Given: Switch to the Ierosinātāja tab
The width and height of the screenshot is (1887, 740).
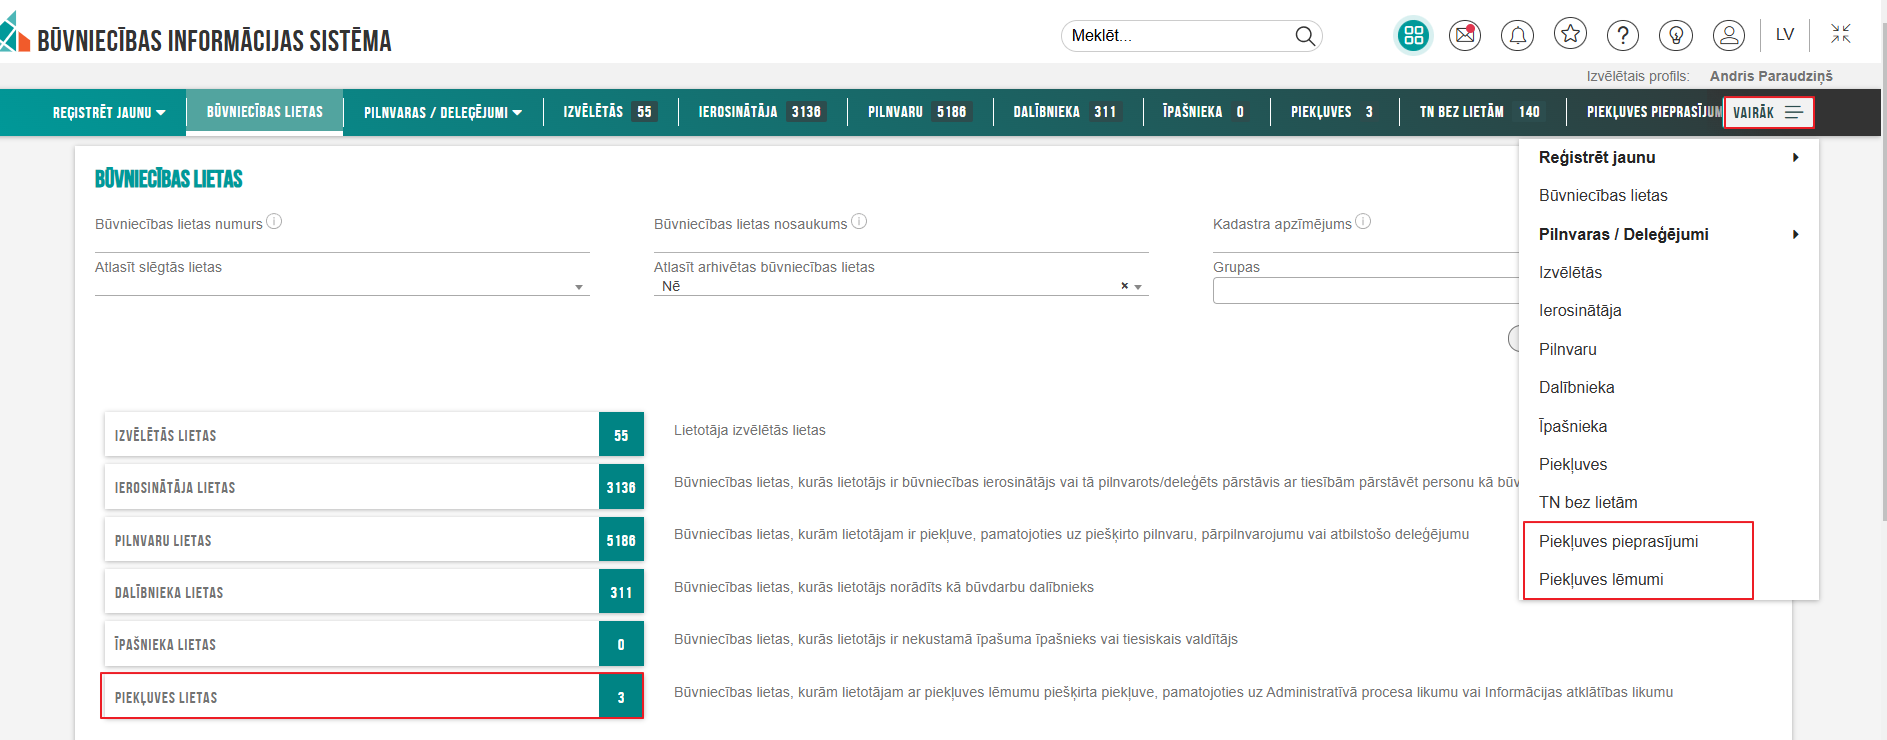Looking at the screenshot, I should (759, 112).
